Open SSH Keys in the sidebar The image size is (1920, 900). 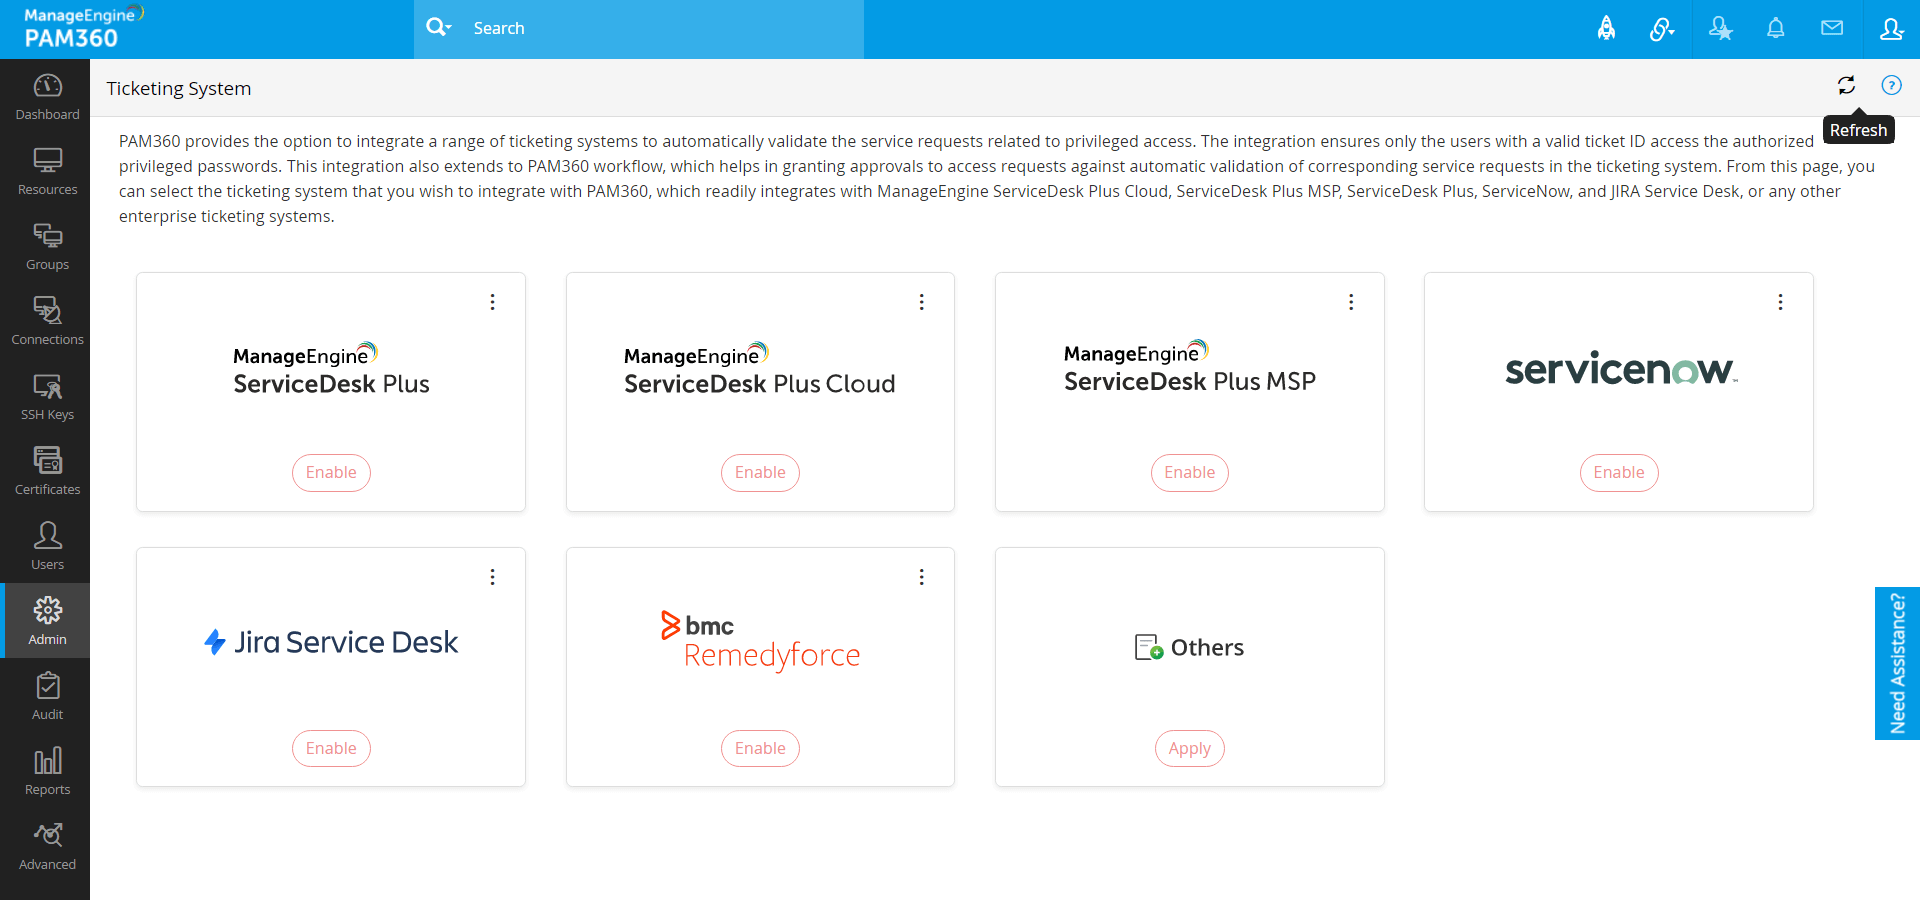(47, 397)
